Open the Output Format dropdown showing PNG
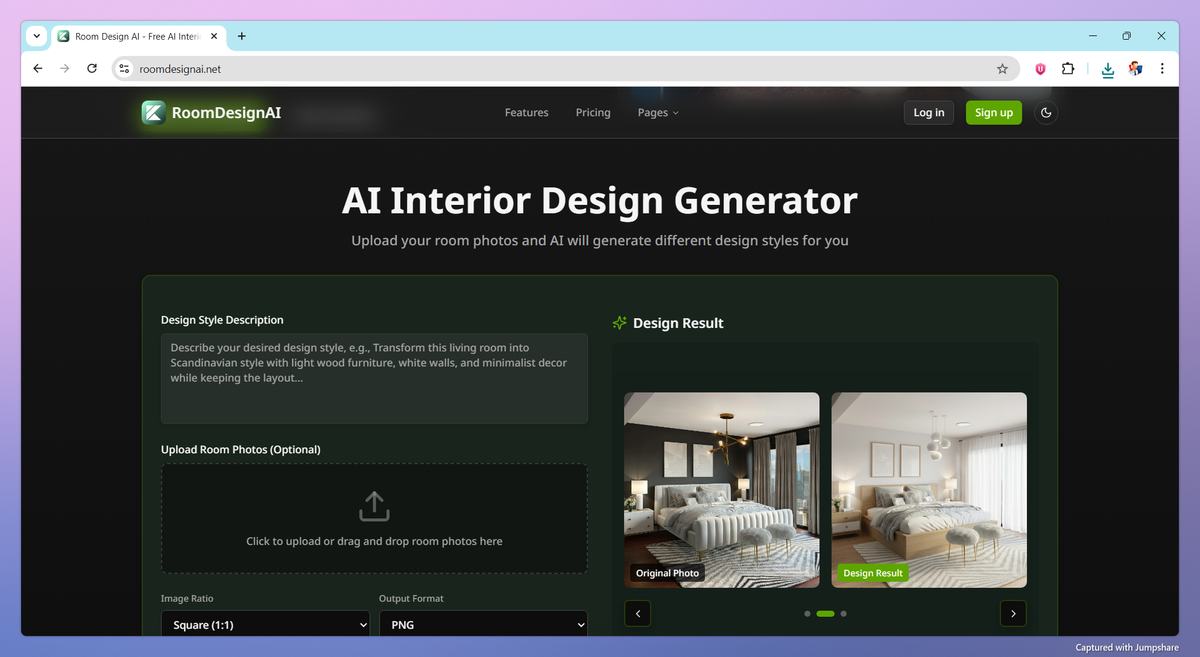This screenshot has height=657, width=1200. point(483,623)
